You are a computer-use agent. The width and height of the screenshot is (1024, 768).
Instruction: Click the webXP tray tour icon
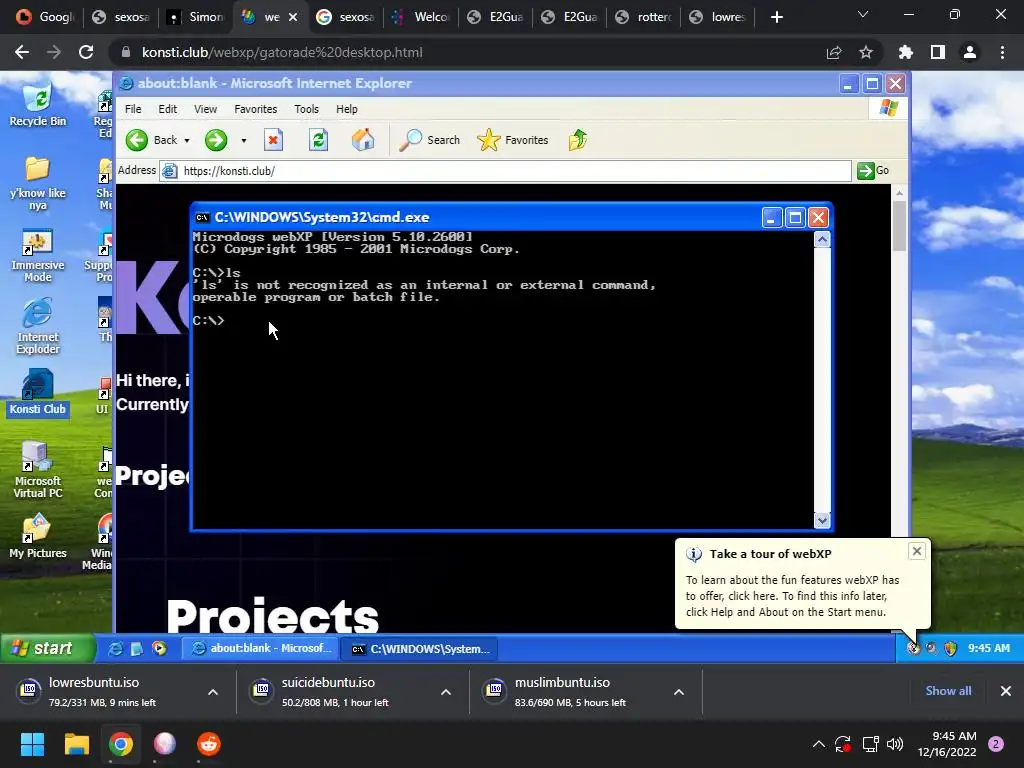[x=914, y=648]
